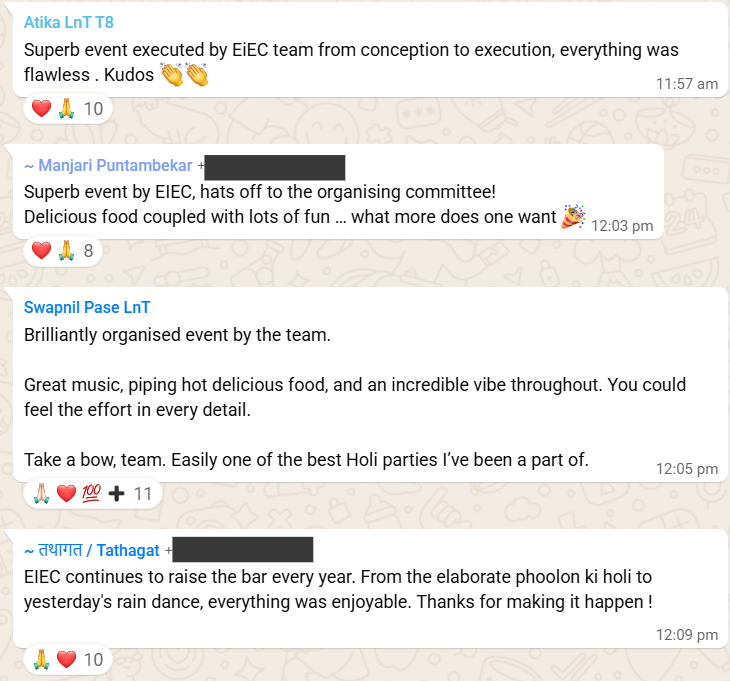
Task: Open Manjari Puntambekar's contact name
Action: 108,165
